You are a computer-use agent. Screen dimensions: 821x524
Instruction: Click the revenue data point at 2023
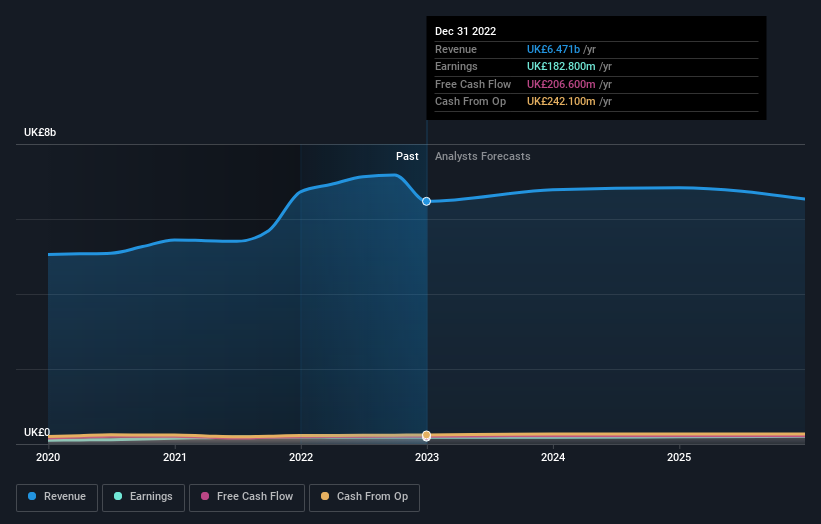tap(427, 202)
